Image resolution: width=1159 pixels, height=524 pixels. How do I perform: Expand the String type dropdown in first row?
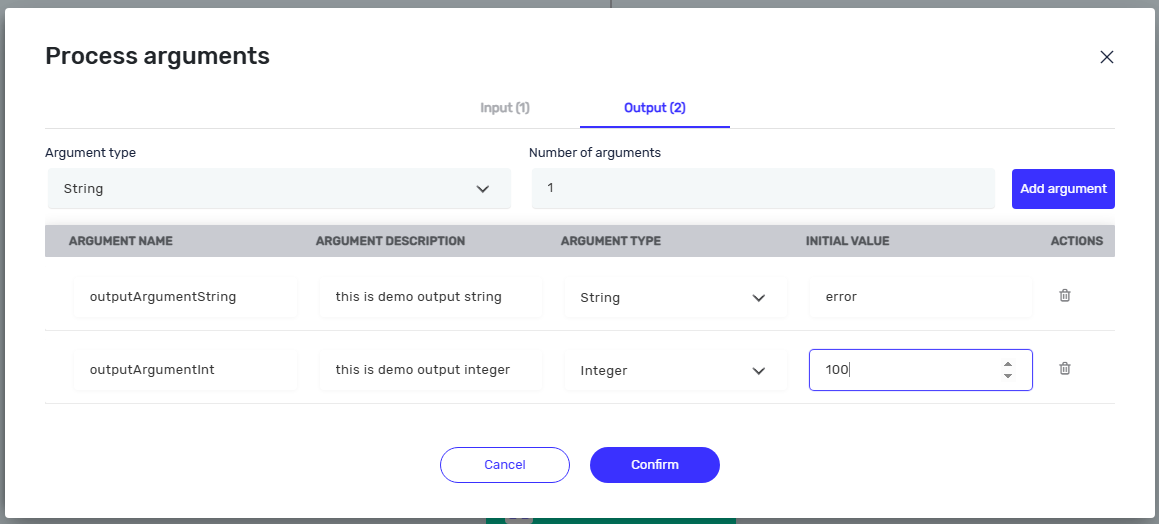[676, 297]
